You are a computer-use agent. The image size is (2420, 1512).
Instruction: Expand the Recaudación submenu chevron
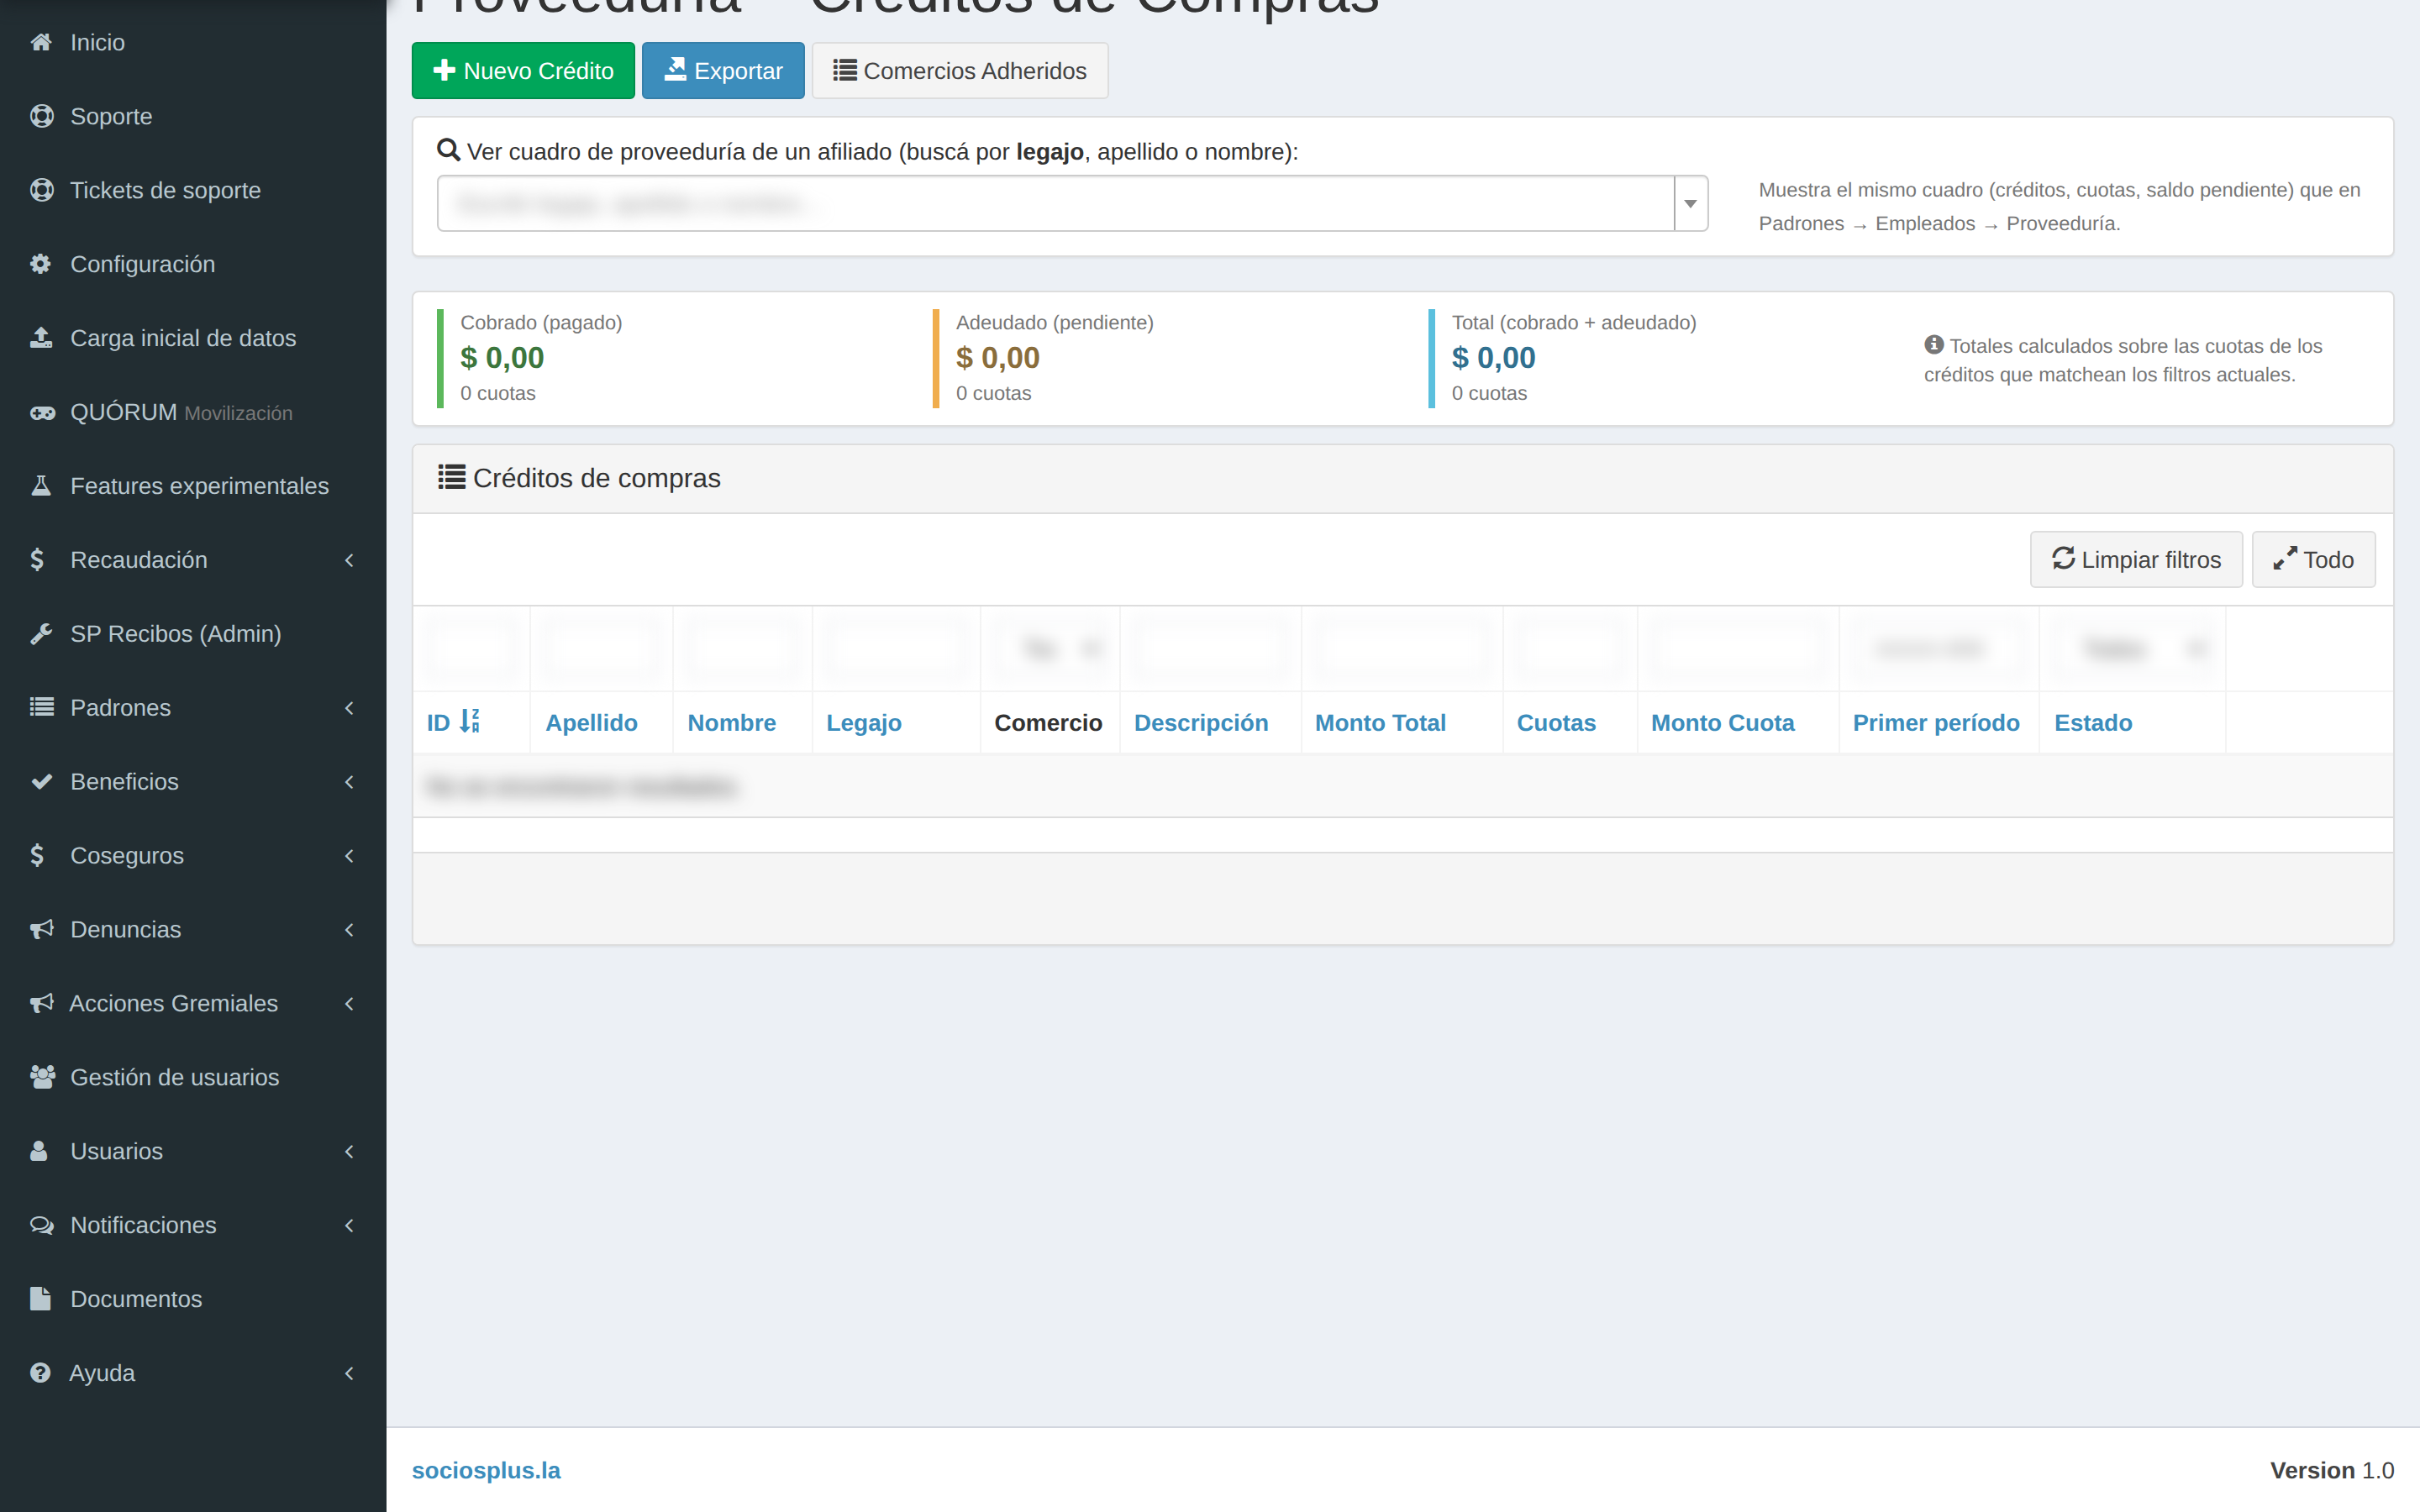coord(349,560)
